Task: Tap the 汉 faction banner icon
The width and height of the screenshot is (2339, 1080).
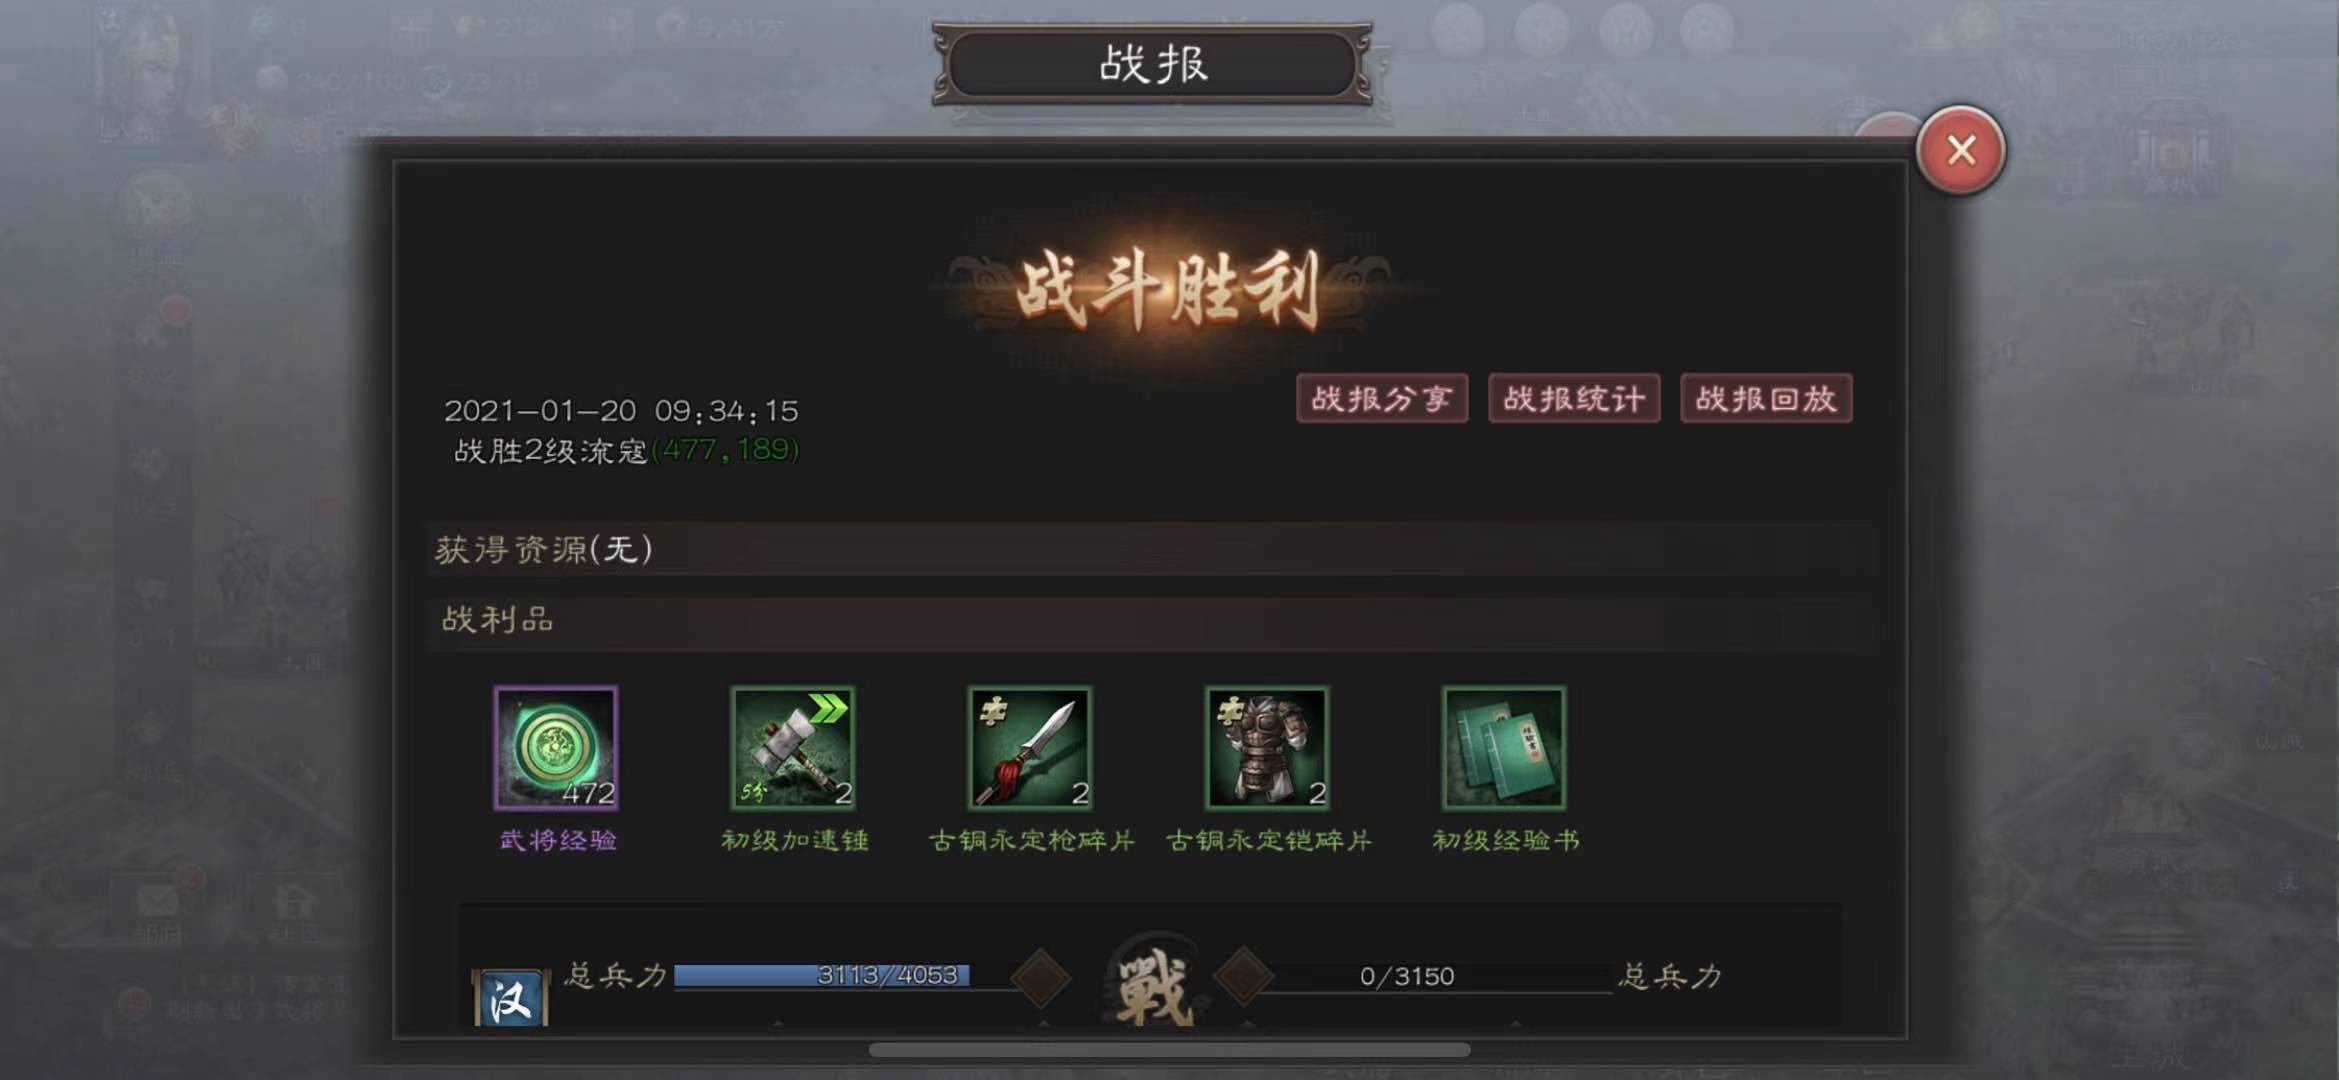Action: click(x=511, y=997)
